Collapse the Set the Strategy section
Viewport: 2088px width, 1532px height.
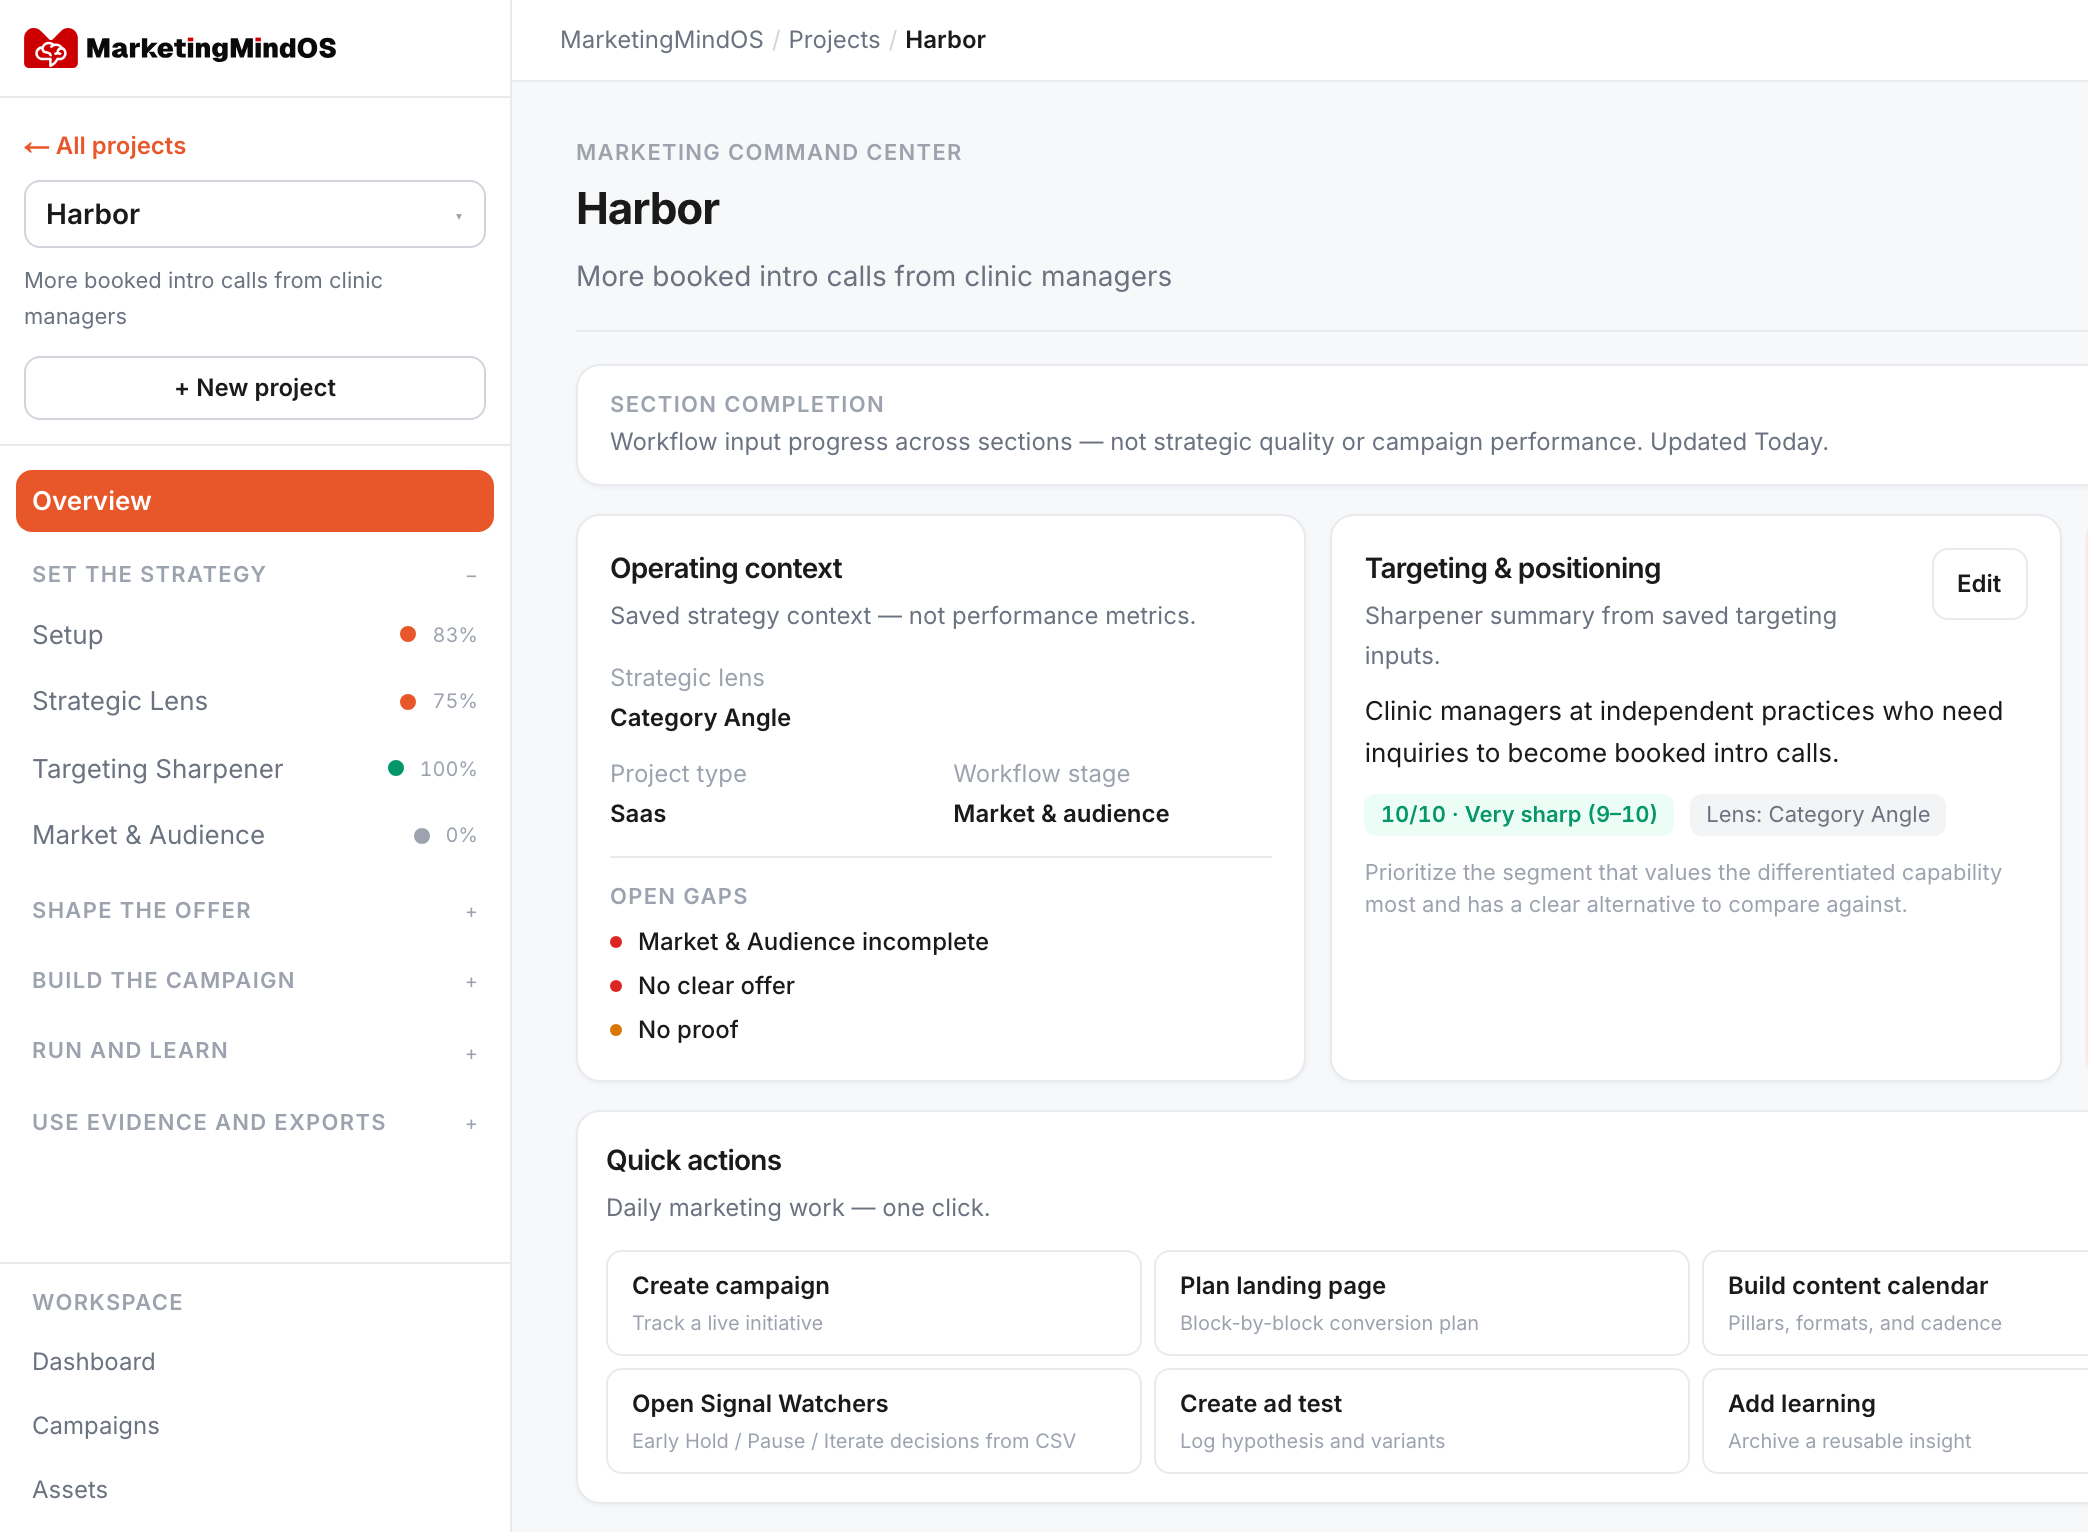(x=255, y=574)
